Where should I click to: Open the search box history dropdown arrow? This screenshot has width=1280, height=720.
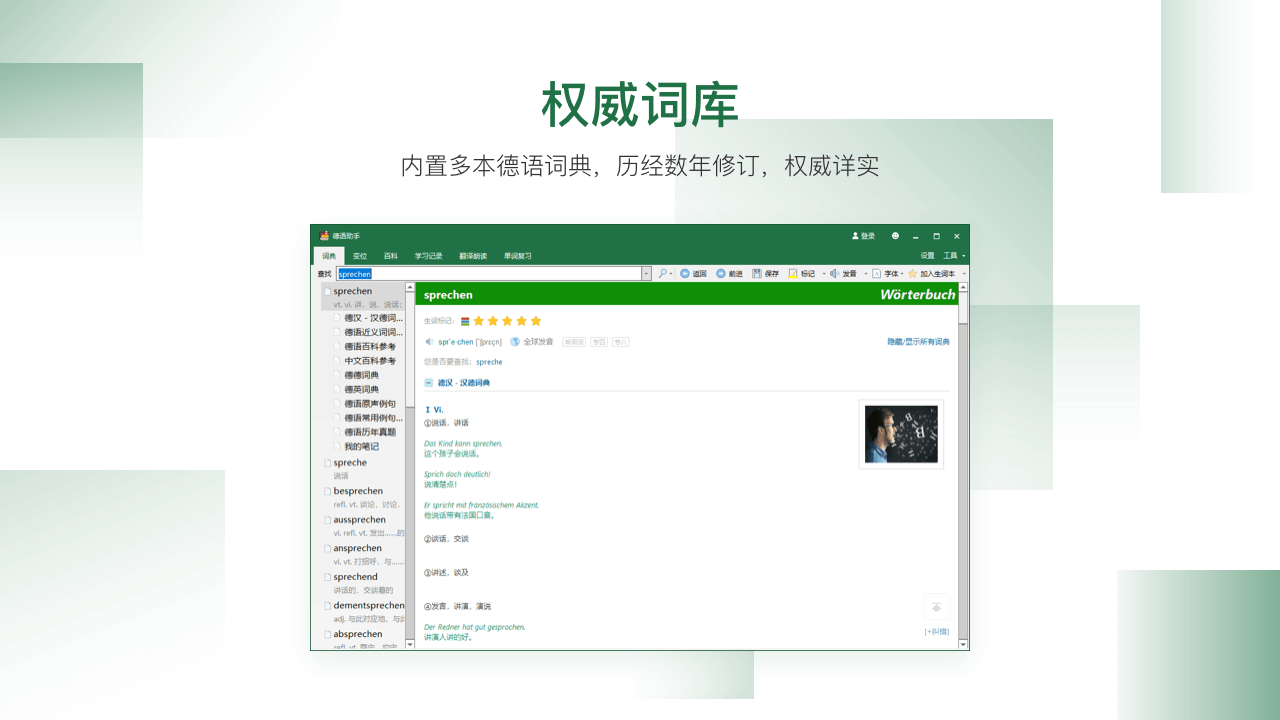click(x=646, y=274)
